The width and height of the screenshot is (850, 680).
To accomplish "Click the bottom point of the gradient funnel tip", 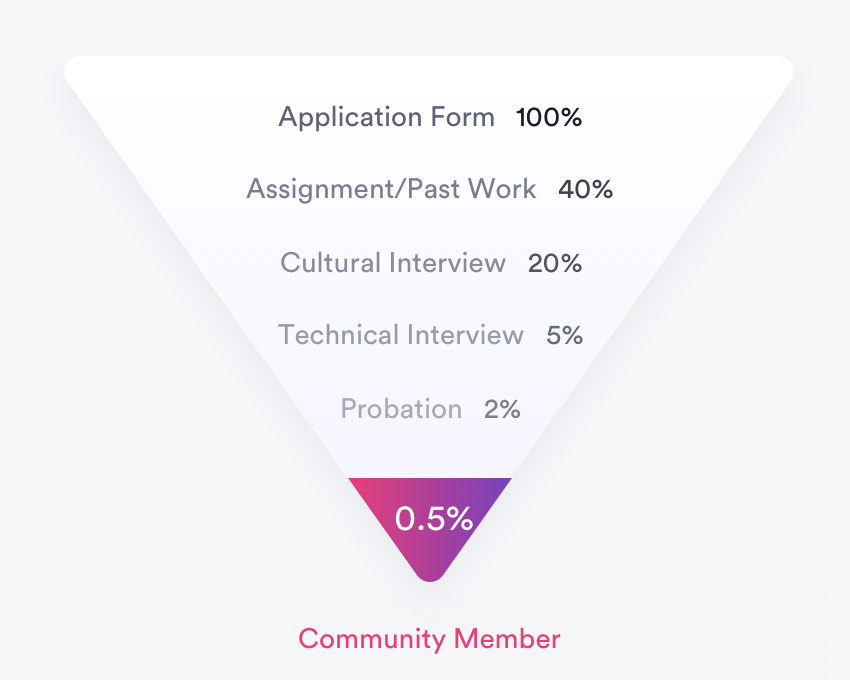I will click(x=430, y=576).
